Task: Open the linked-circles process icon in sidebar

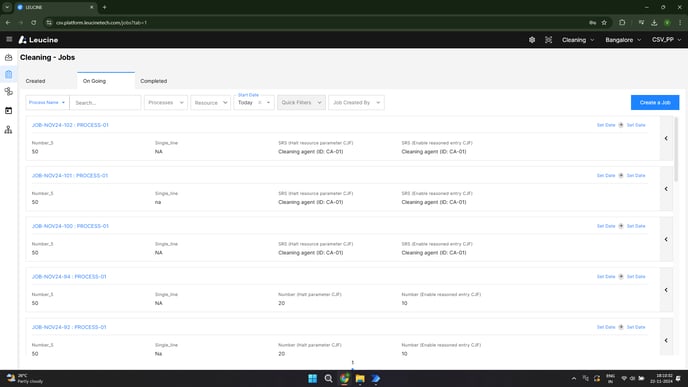Action: 8,92
